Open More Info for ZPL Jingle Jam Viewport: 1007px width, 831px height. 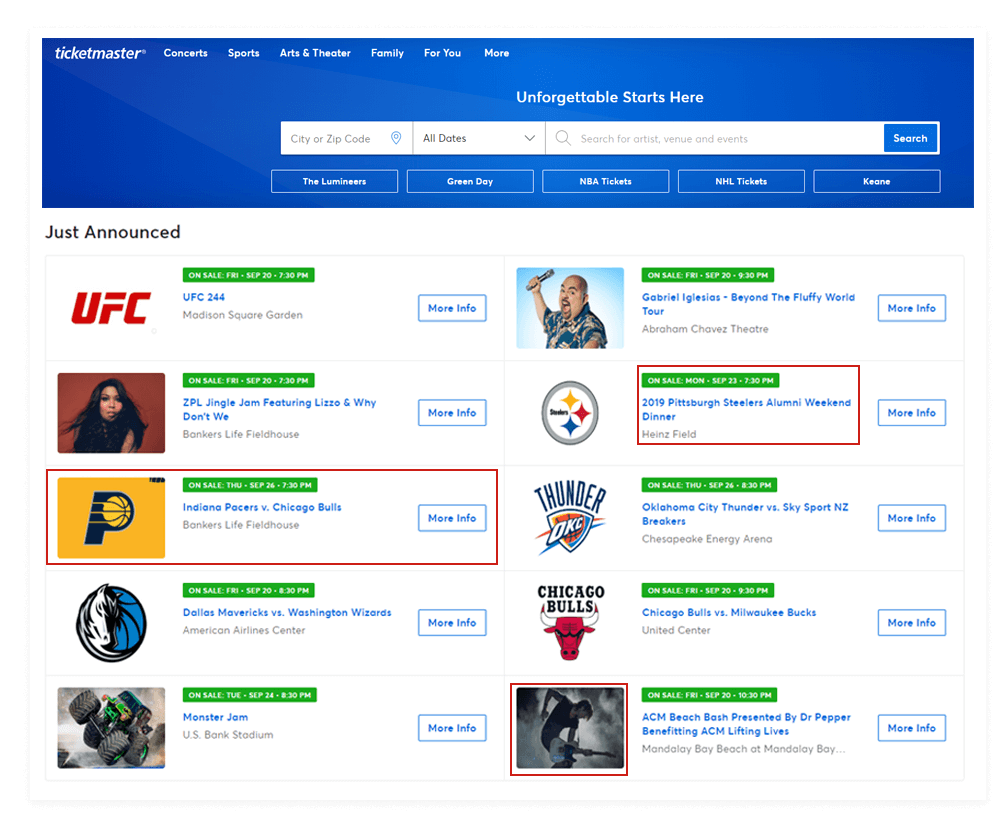coord(452,413)
